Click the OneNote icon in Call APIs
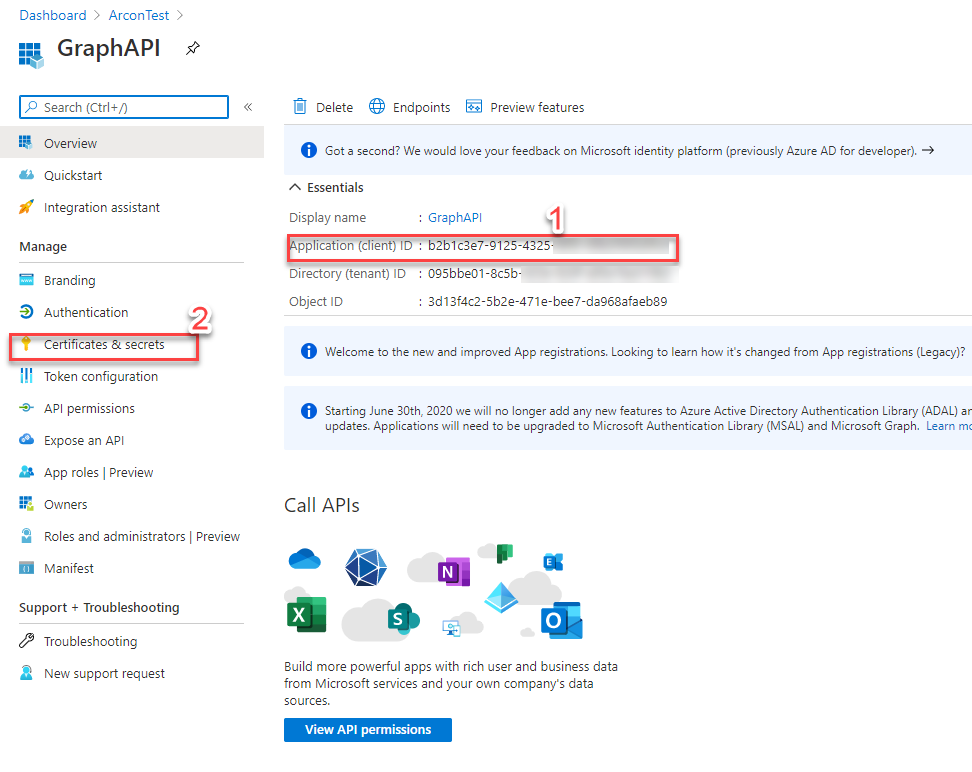Viewport: 972px width, 772px height. (x=454, y=572)
